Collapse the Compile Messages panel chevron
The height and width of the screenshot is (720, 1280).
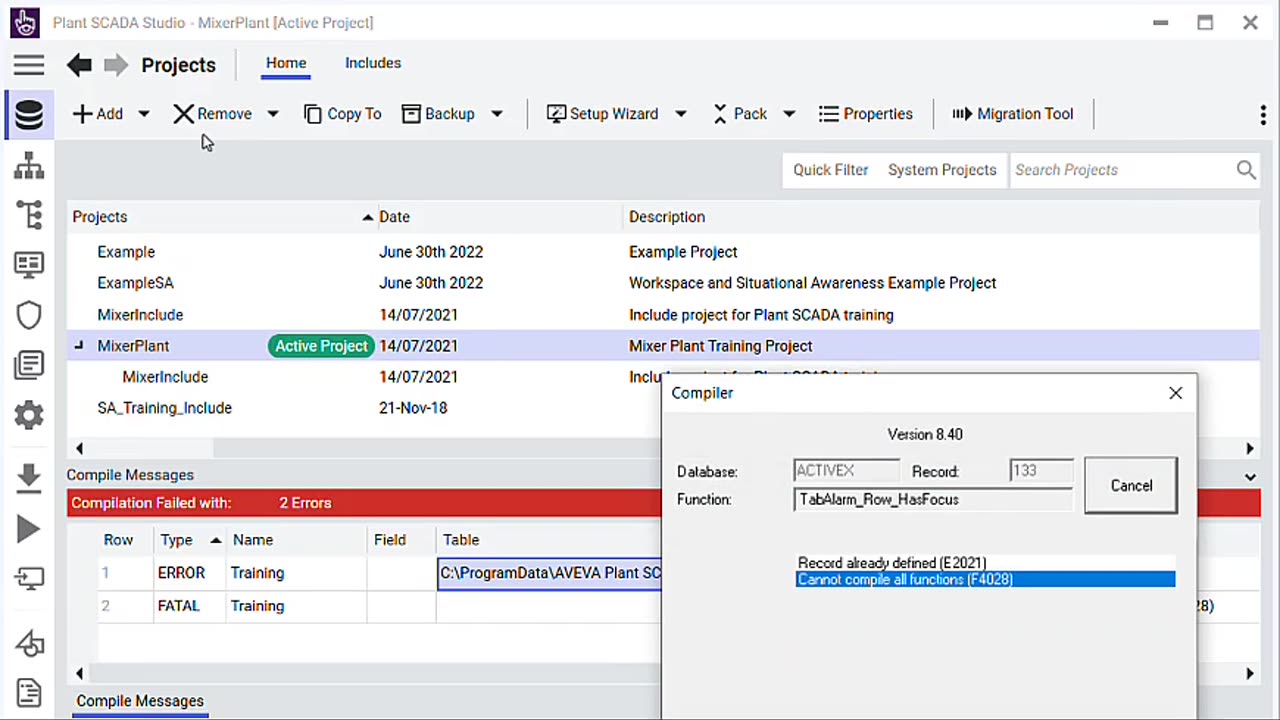pos(1250,477)
